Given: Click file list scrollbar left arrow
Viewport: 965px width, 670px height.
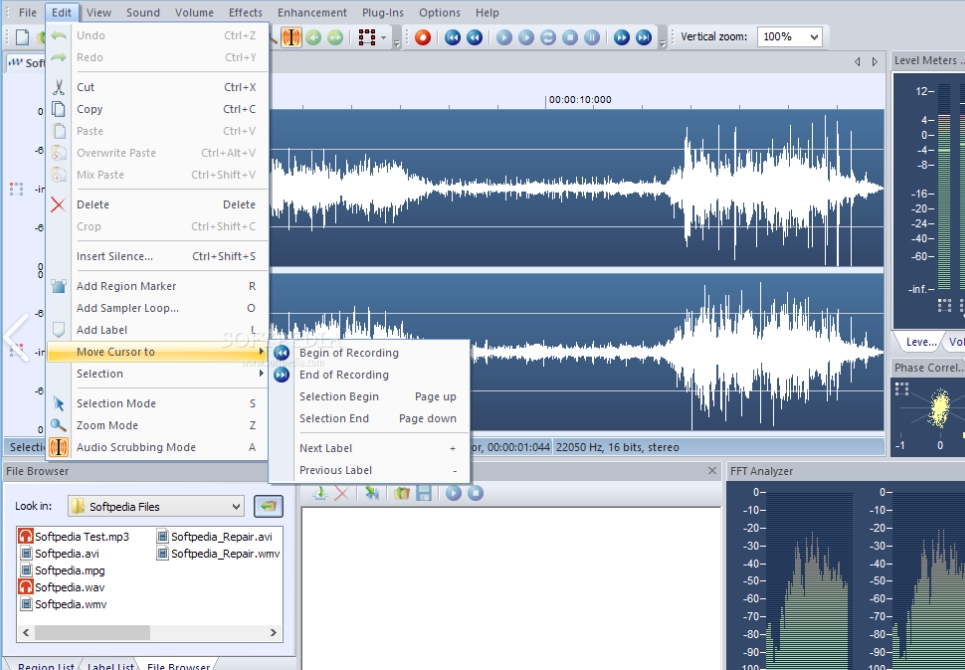Looking at the screenshot, I should [x=26, y=632].
